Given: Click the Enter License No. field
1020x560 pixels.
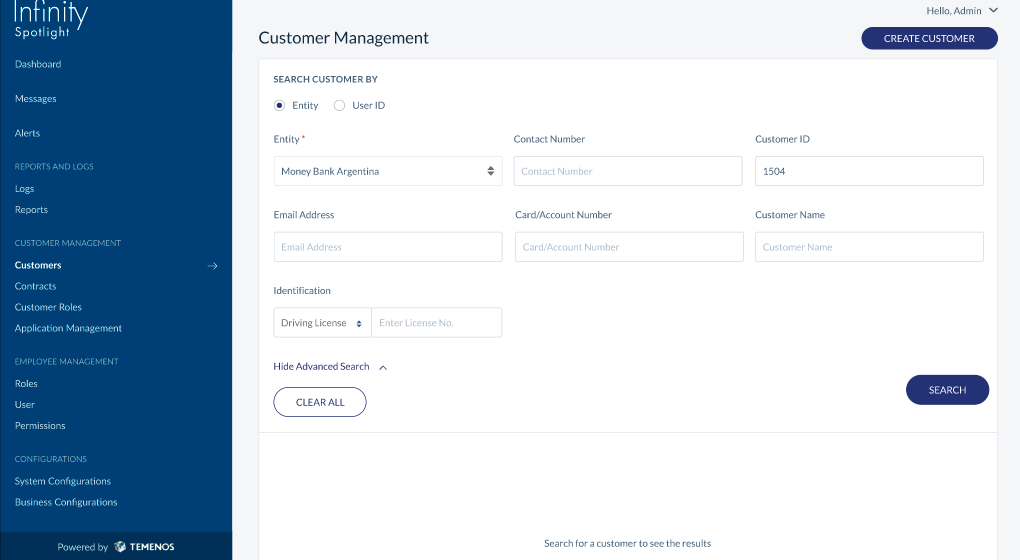Looking at the screenshot, I should click(x=436, y=323).
